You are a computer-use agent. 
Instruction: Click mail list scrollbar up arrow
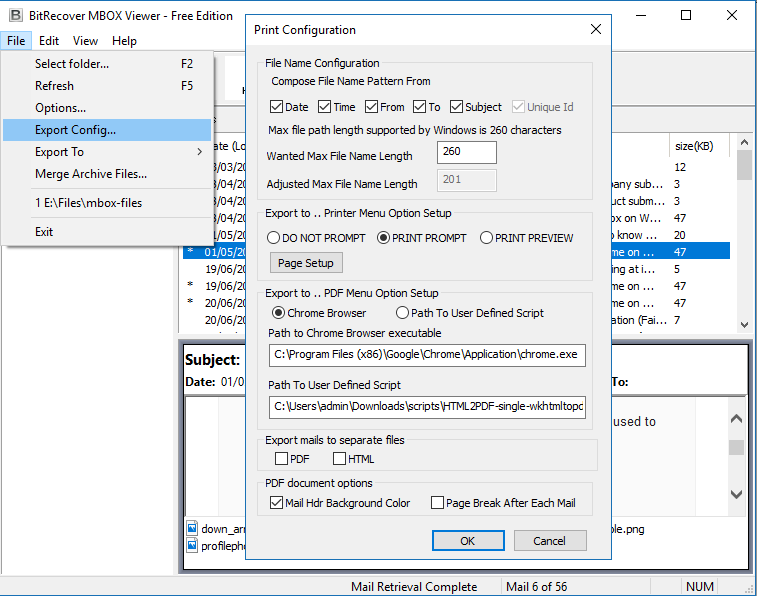pos(744,142)
